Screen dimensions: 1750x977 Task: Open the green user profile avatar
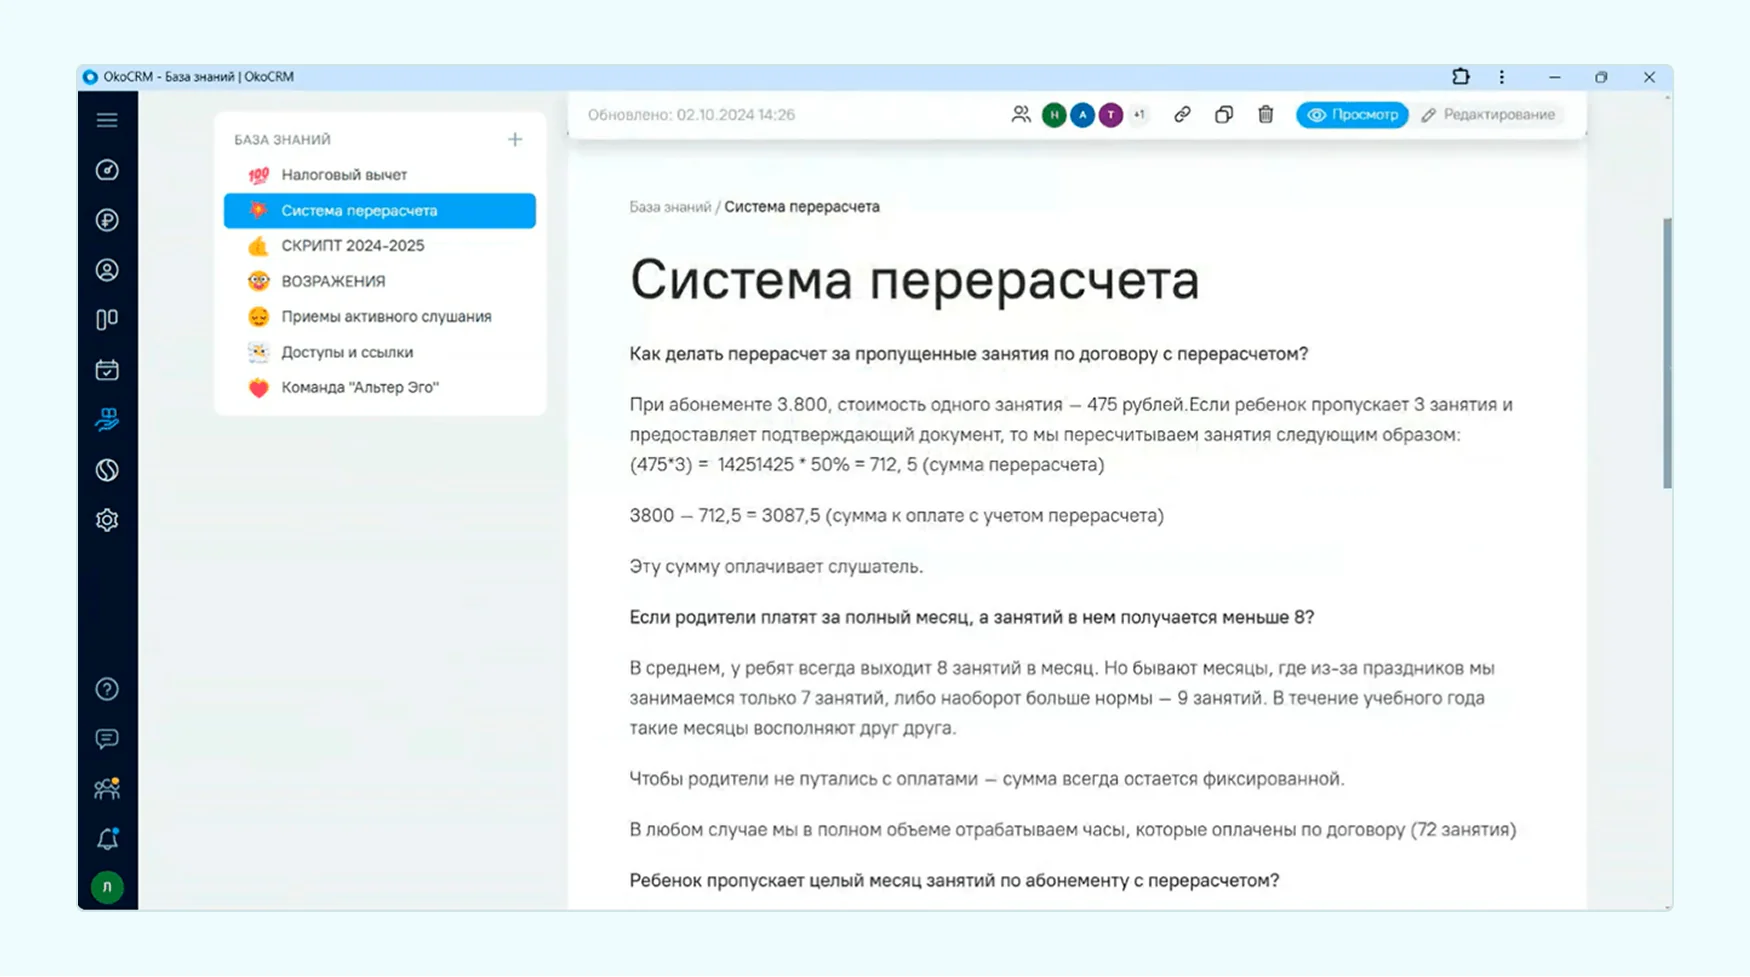107,887
